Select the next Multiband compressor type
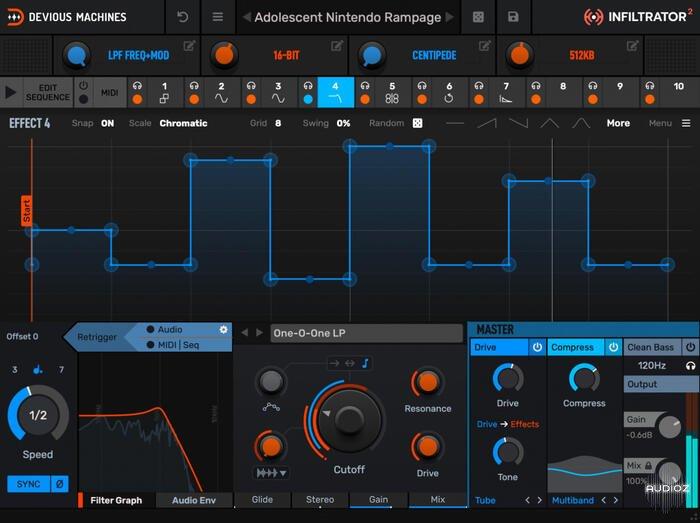 (616, 500)
